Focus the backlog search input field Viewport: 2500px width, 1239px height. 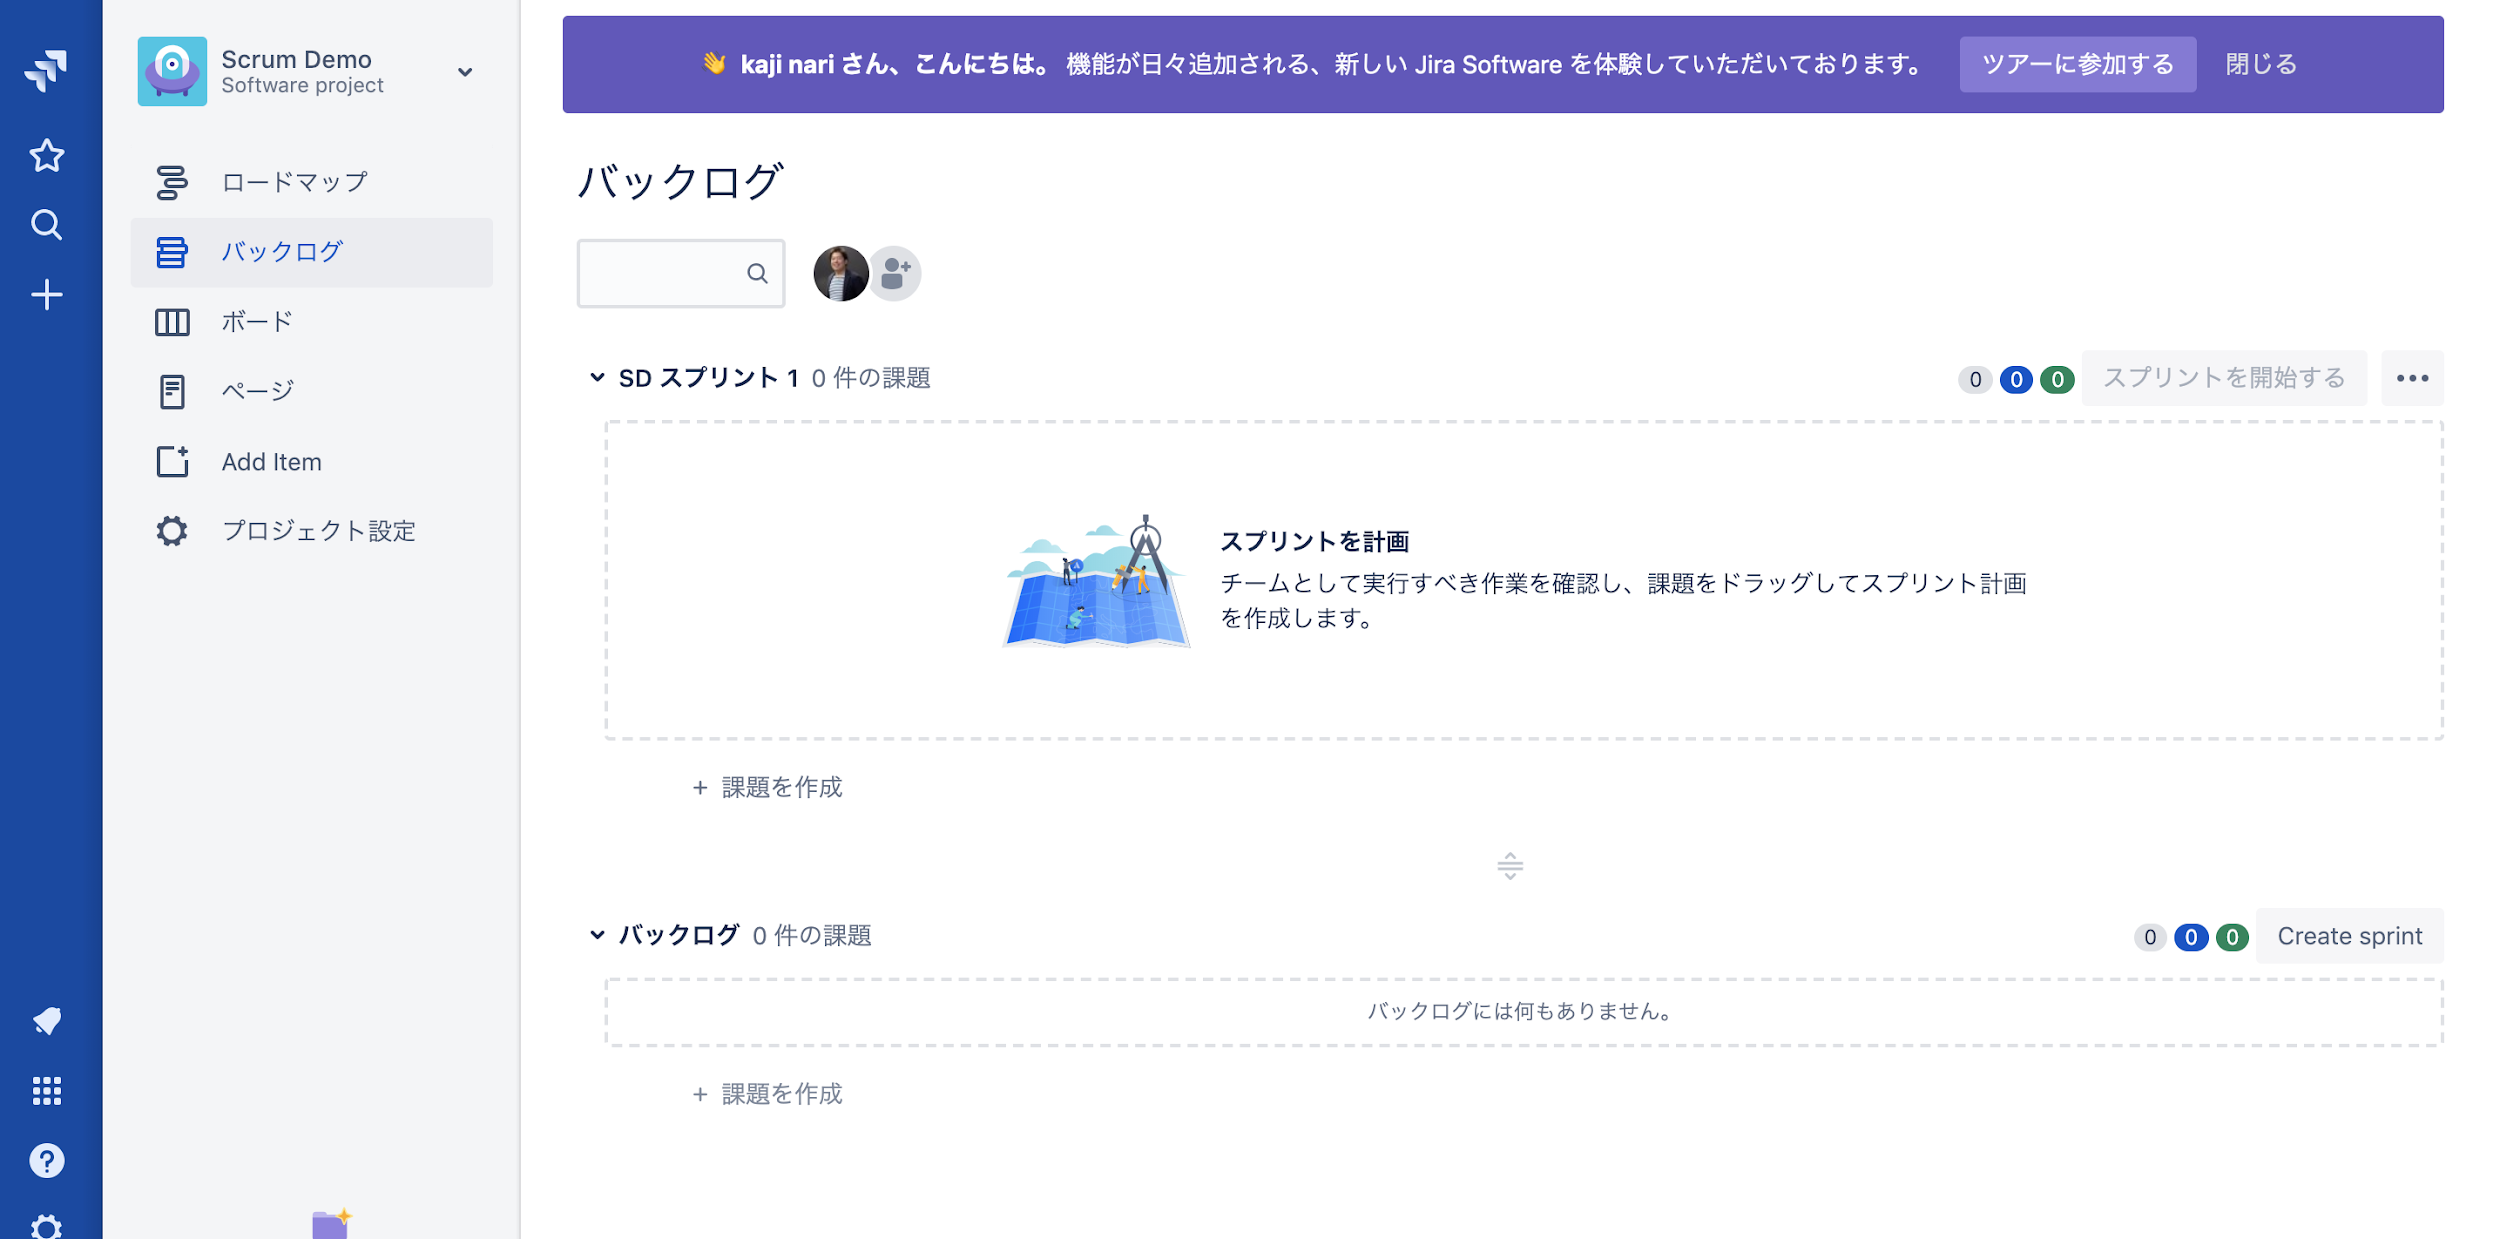pos(680,273)
